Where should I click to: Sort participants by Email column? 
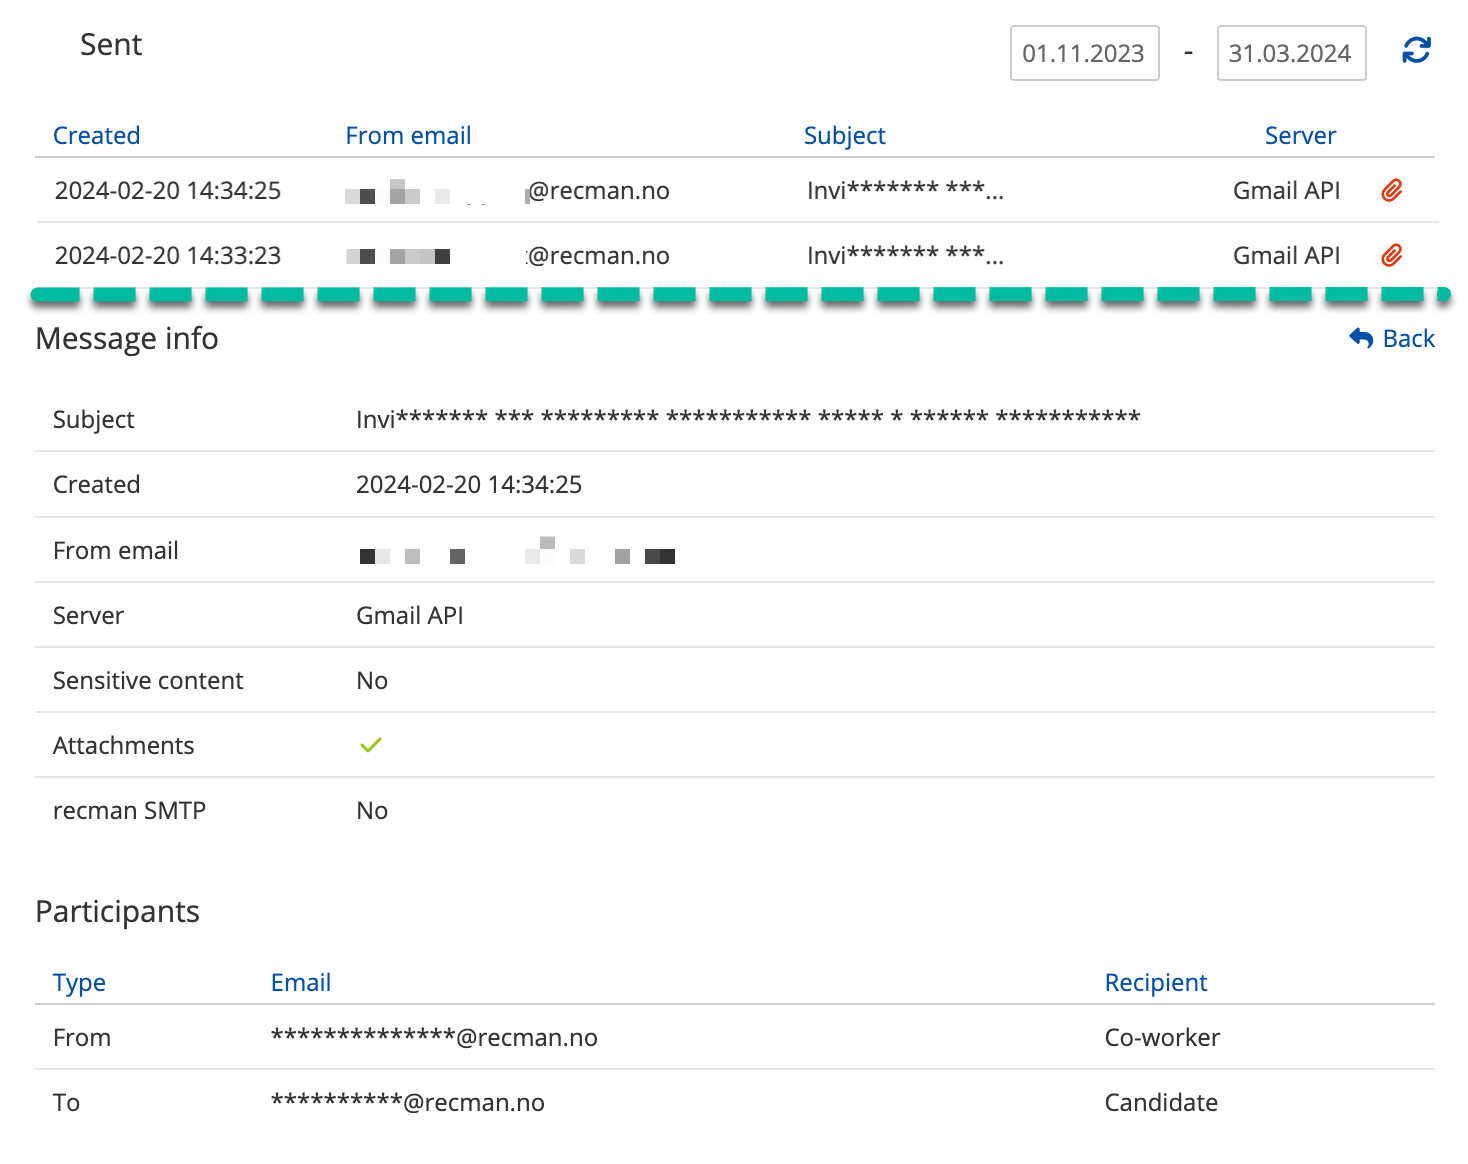click(300, 982)
